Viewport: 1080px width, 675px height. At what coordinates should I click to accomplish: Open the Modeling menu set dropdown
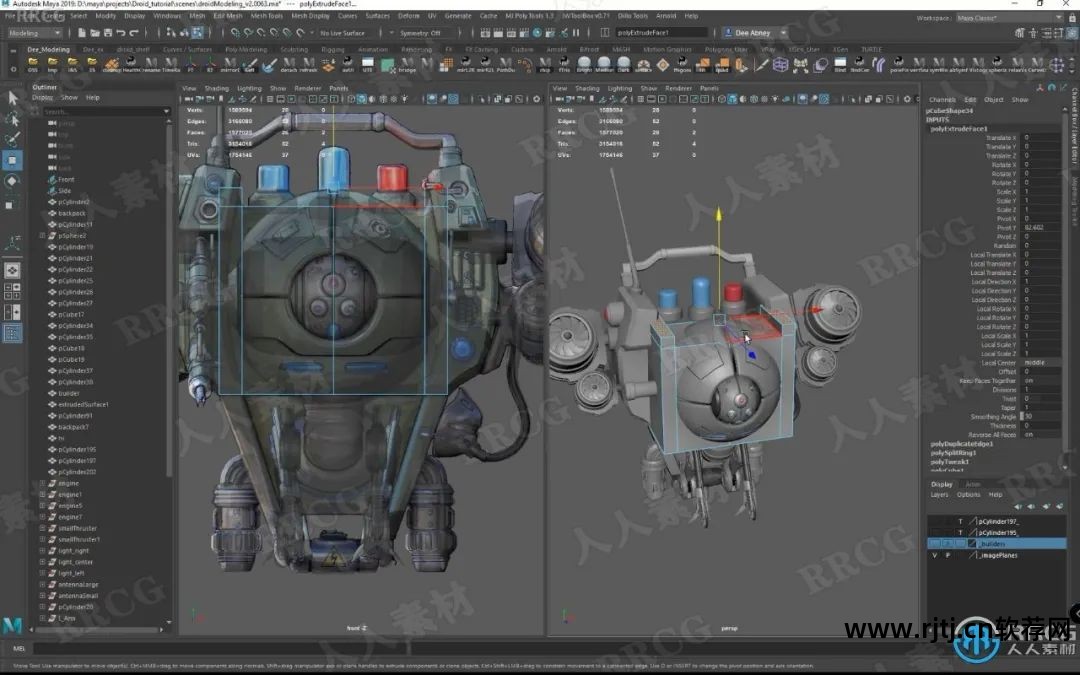[x=37, y=33]
